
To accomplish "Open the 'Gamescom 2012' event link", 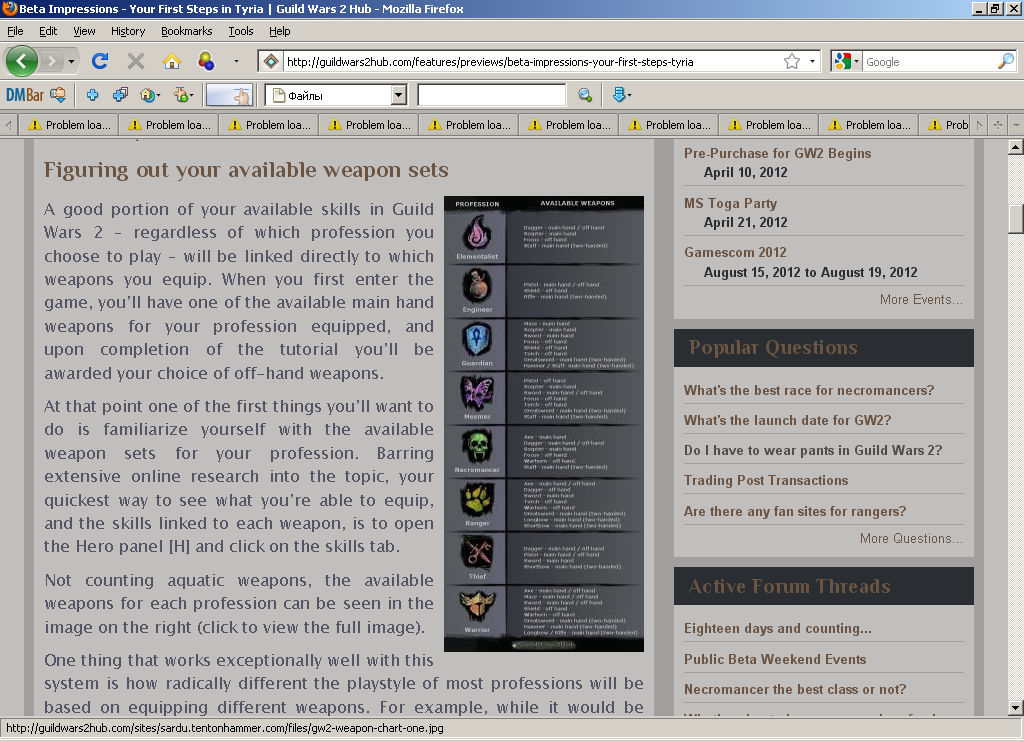I will tap(735, 252).
